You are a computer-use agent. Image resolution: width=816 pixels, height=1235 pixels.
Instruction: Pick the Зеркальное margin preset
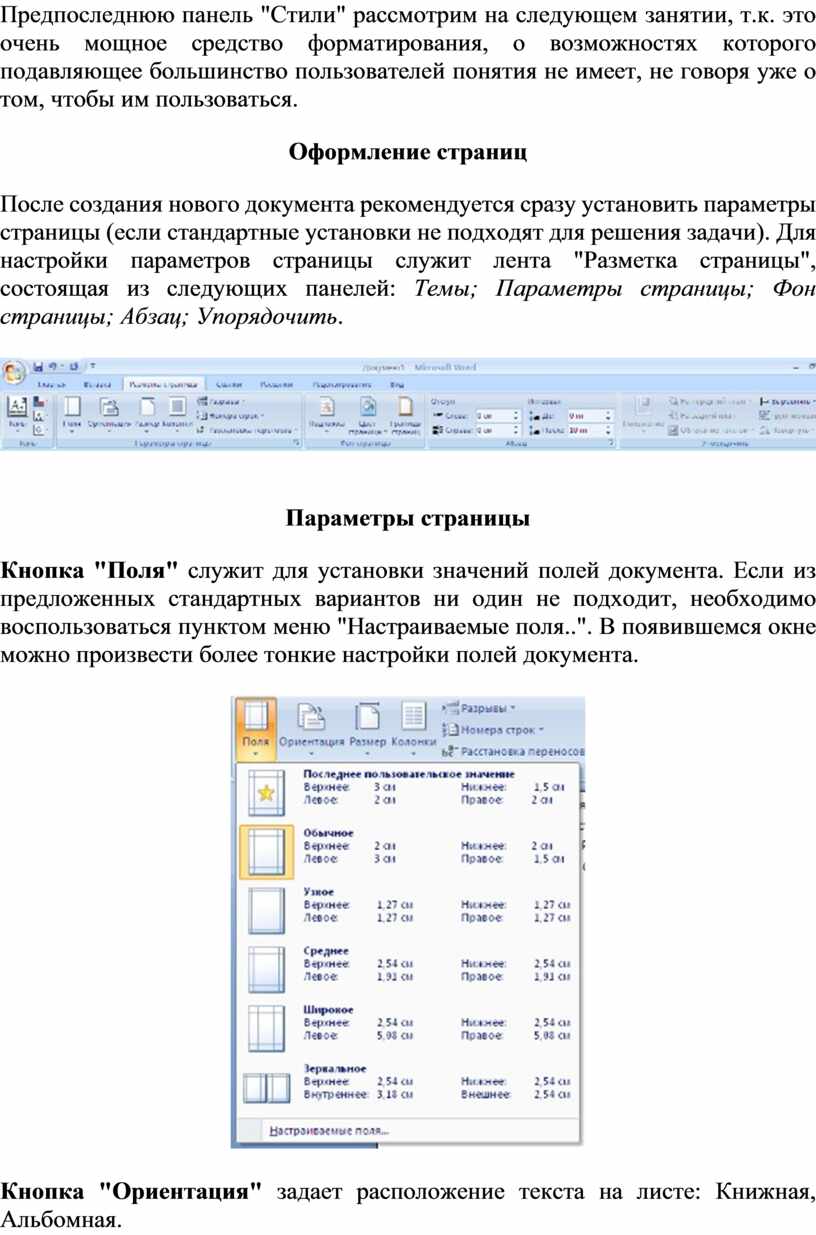tap(410, 1087)
